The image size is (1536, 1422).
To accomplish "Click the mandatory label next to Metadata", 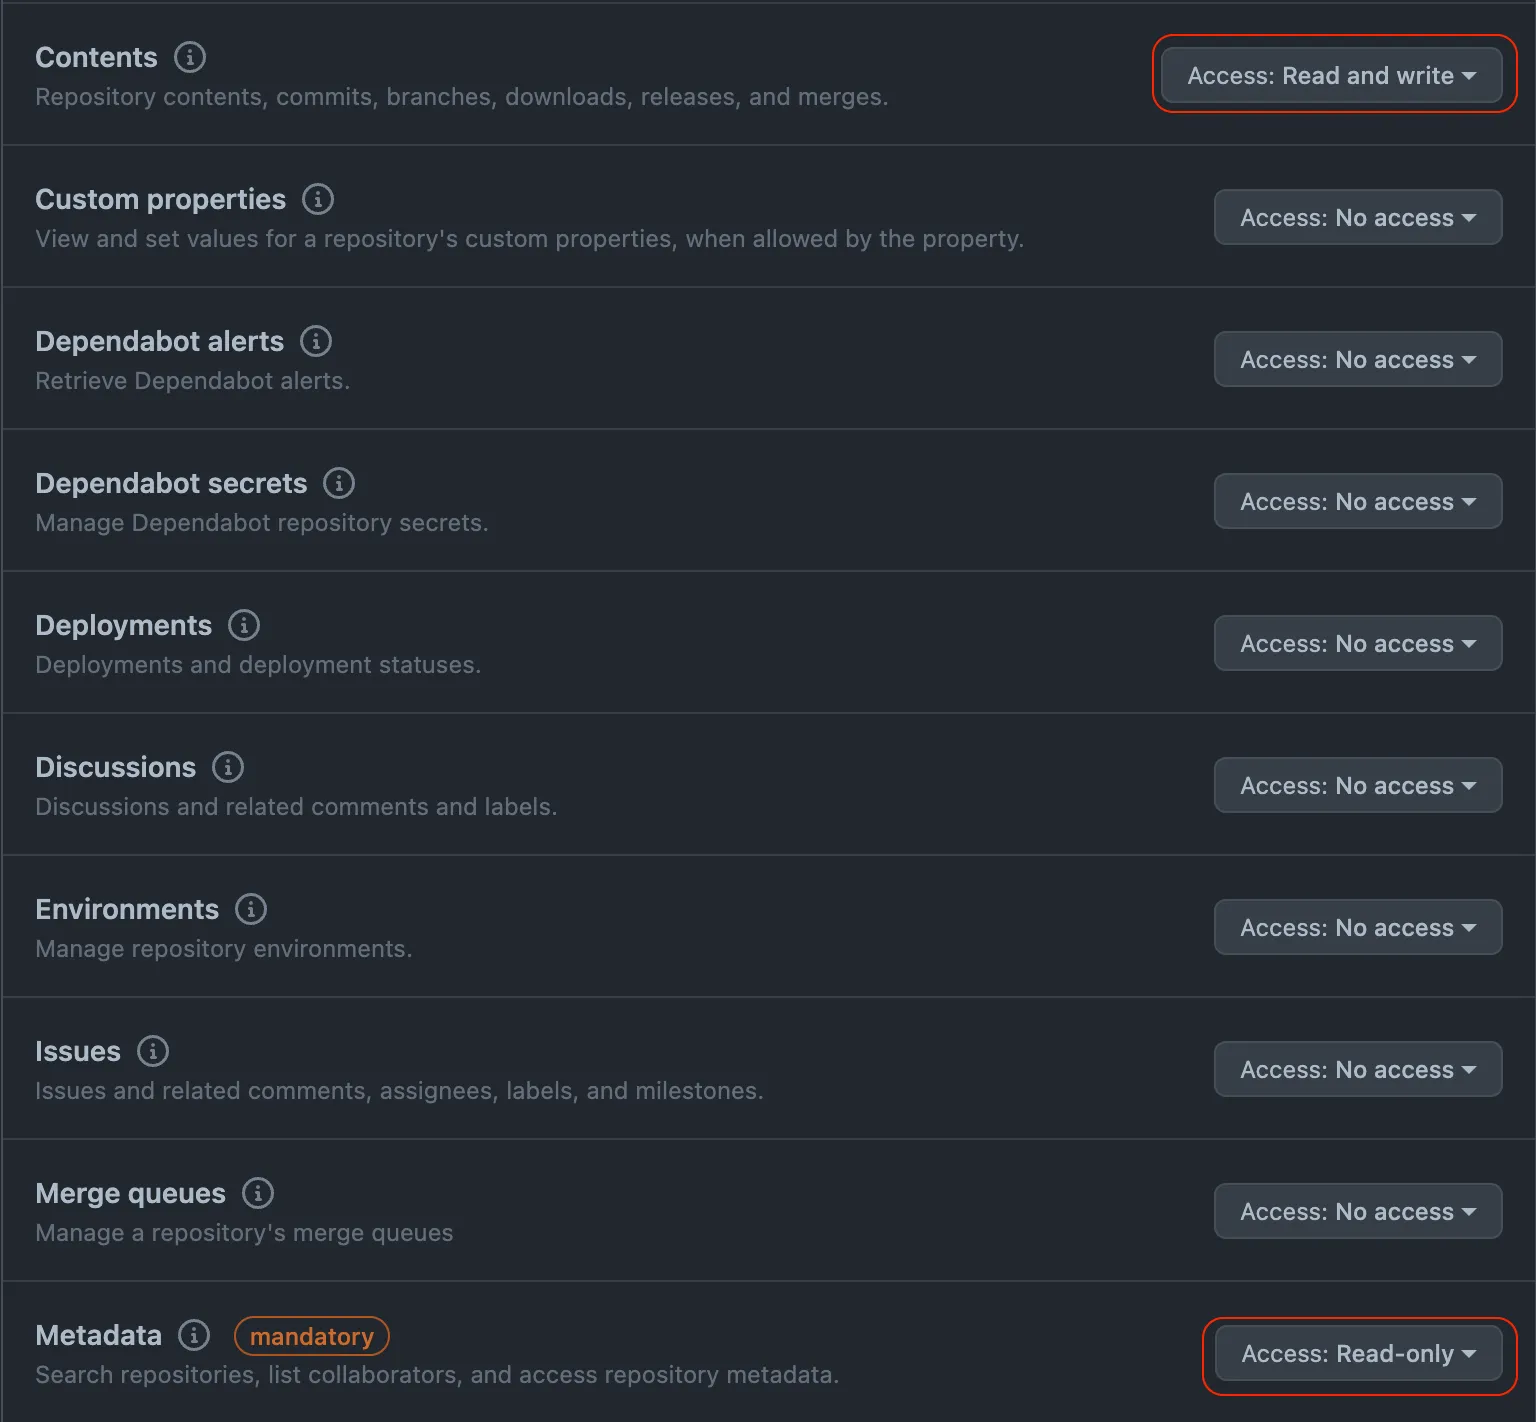I will pos(312,1336).
